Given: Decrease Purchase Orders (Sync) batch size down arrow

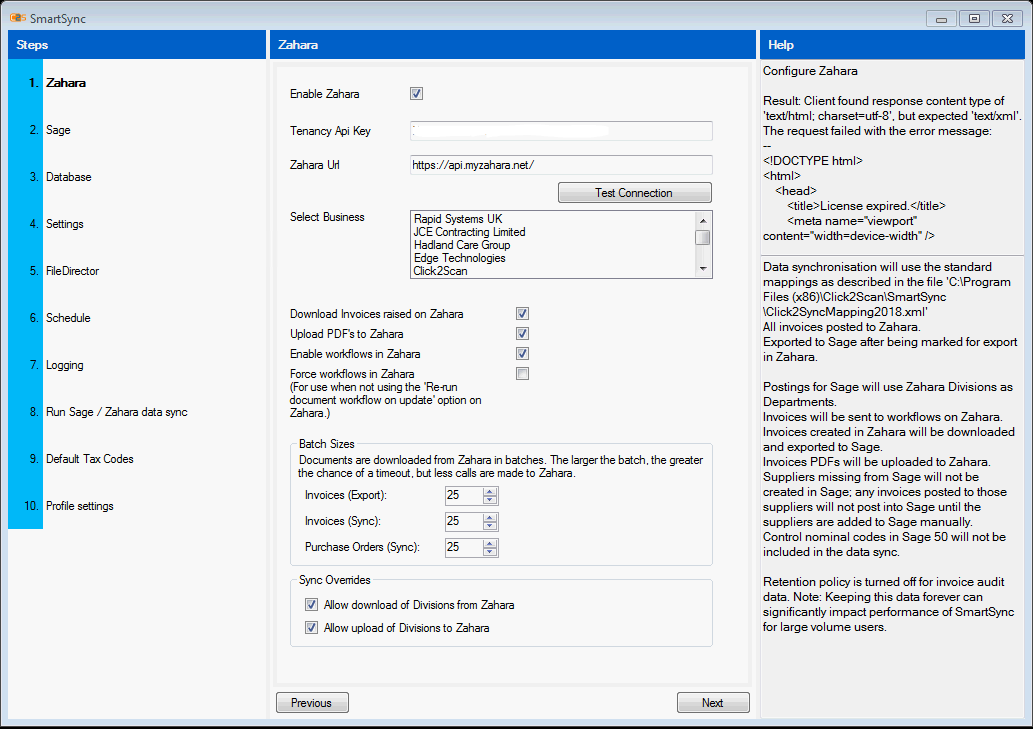Looking at the screenshot, I should point(489,551).
